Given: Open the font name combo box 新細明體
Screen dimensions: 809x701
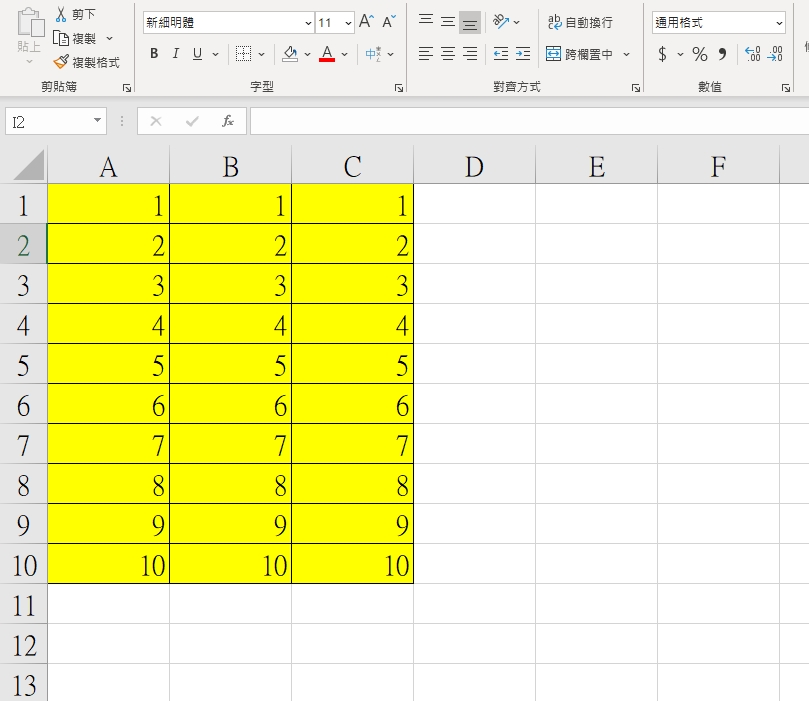Looking at the screenshot, I should (229, 23).
